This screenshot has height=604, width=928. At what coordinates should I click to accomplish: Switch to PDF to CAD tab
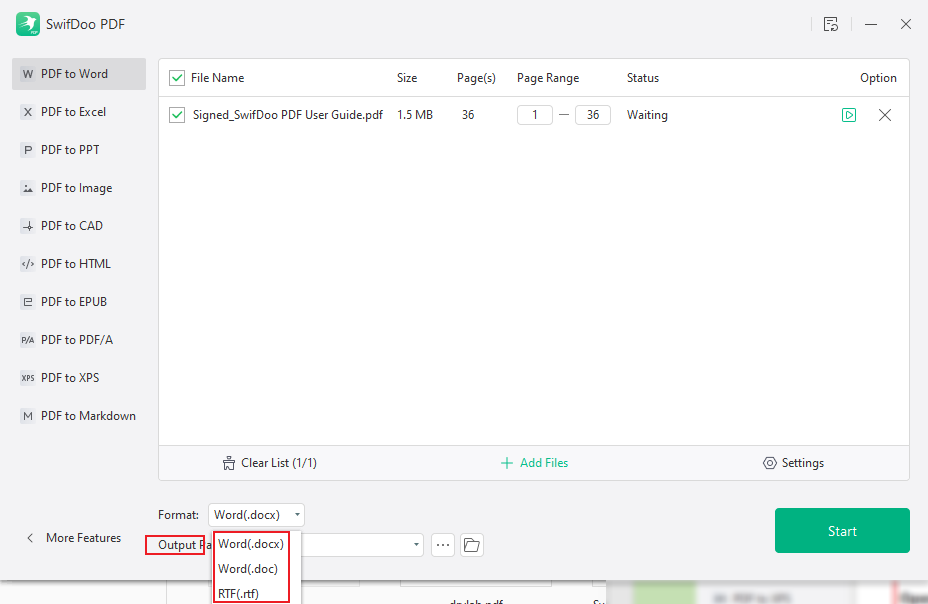click(x=79, y=226)
